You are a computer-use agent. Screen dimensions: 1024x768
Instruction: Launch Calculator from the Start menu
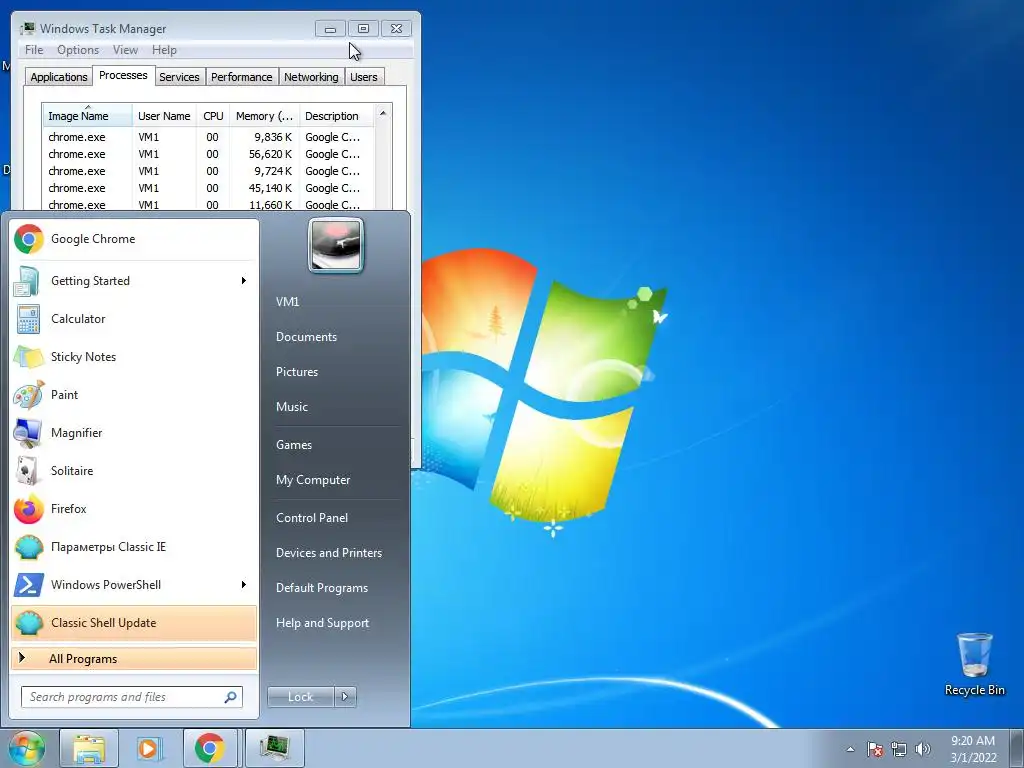coord(134,319)
